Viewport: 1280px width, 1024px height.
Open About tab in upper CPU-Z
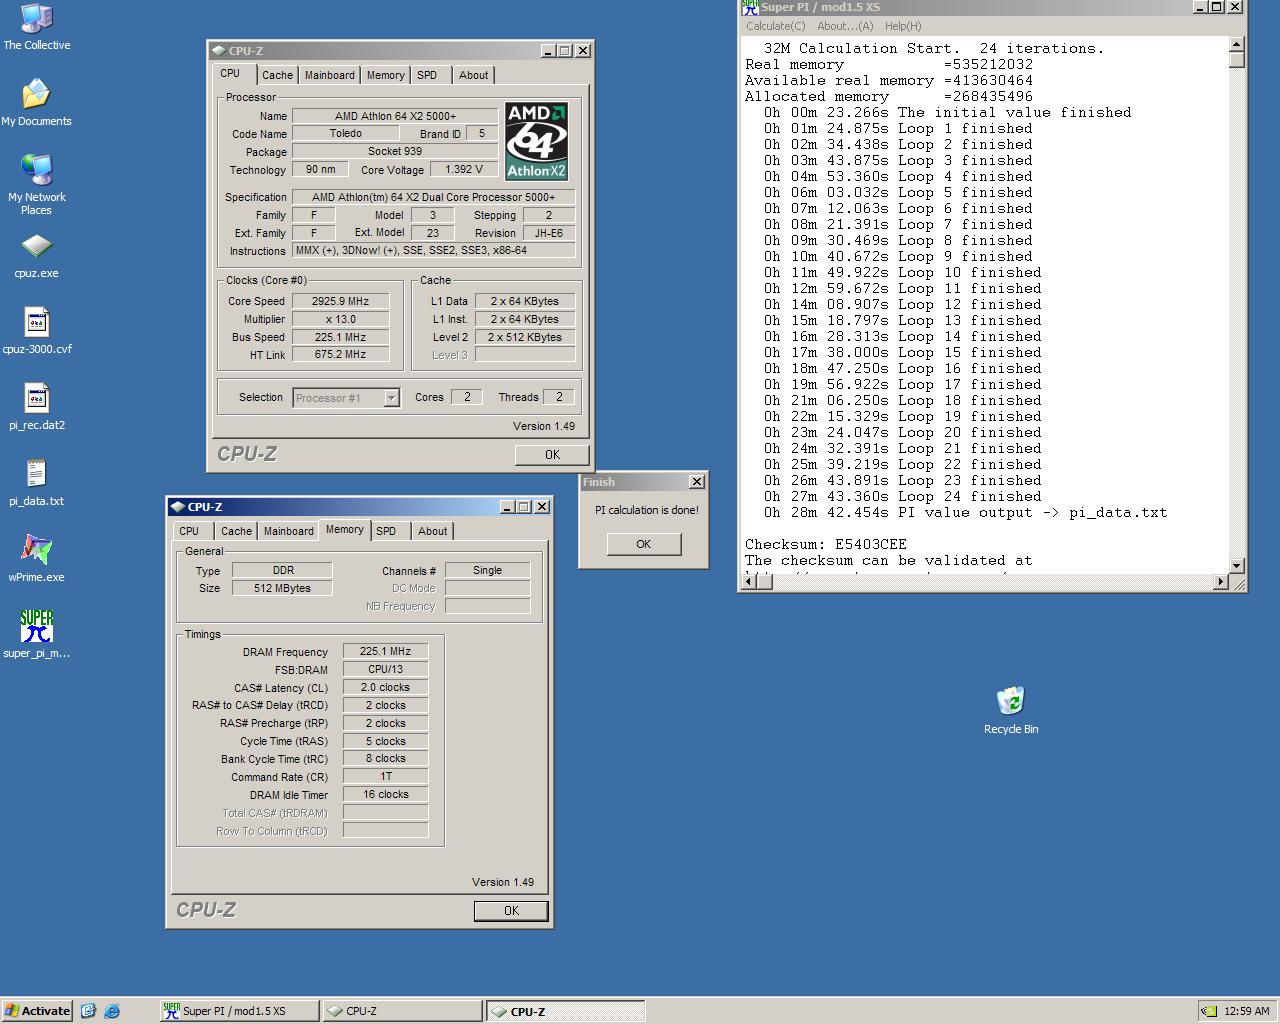tap(473, 75)
